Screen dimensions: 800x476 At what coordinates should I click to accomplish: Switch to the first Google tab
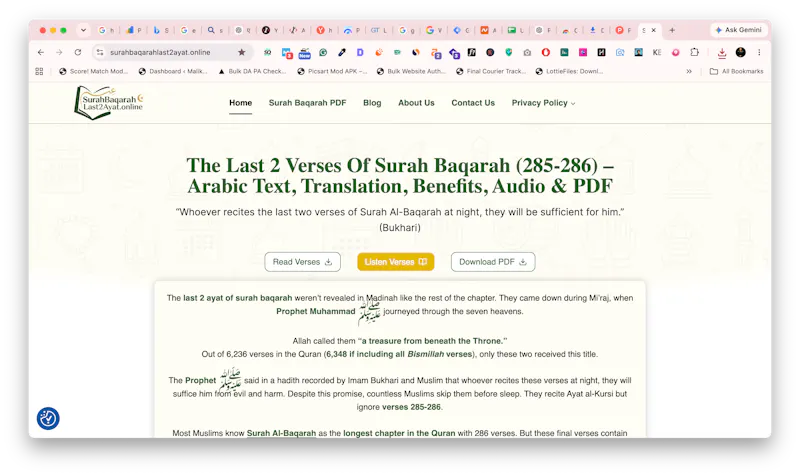coord(106,30)
